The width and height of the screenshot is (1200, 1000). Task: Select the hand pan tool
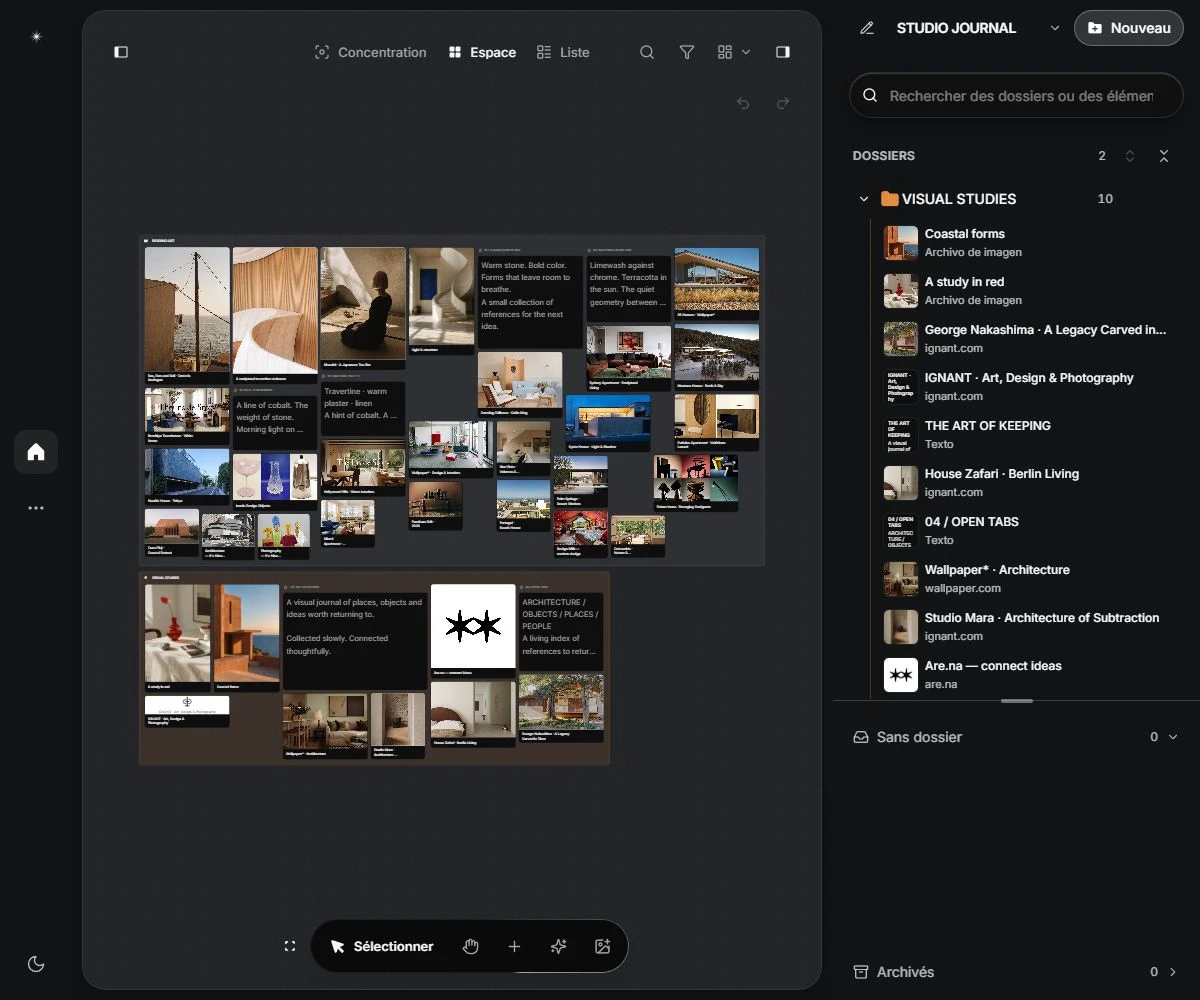point(471,946)
